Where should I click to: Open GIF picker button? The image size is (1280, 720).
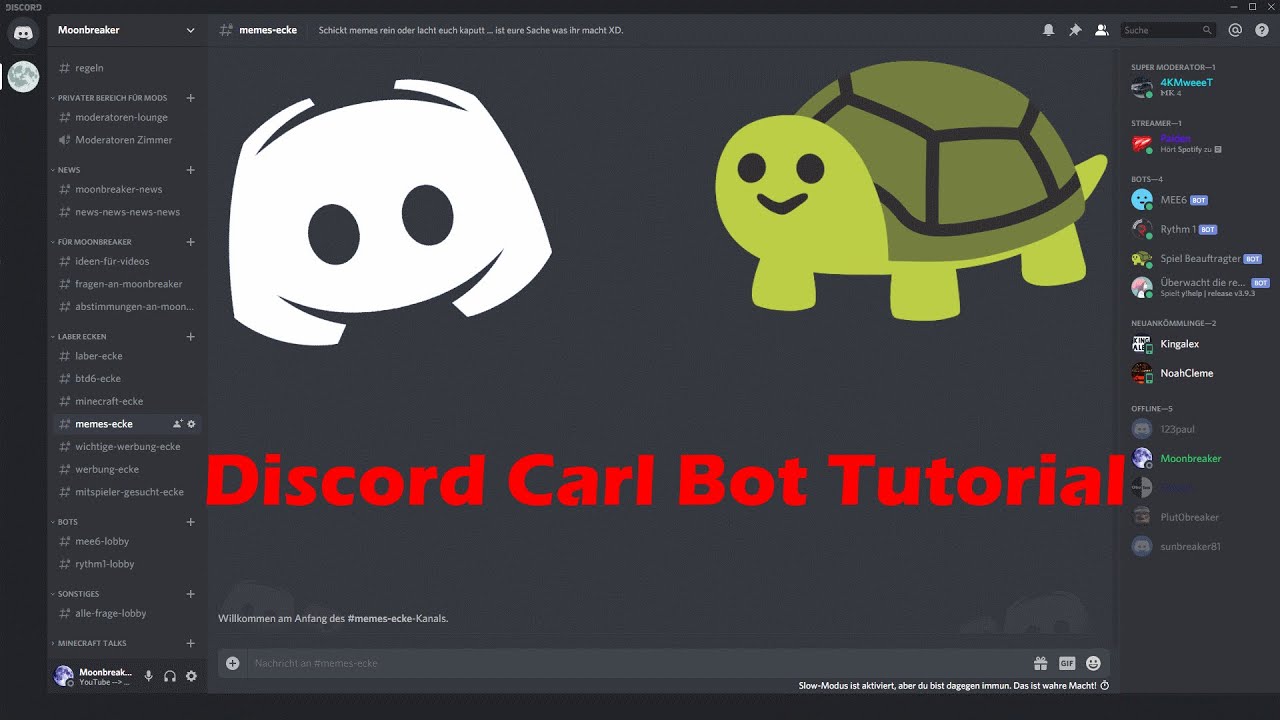pos(1067,663)
